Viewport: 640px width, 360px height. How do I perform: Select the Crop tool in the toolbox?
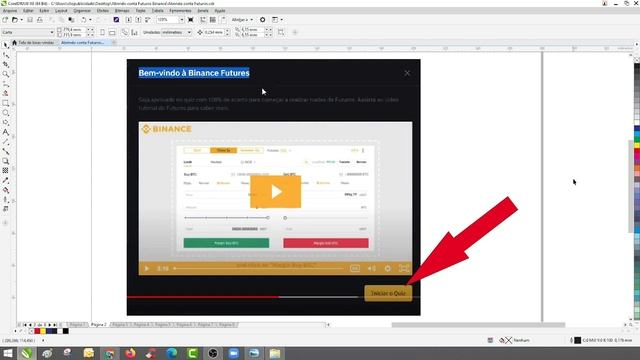pos(6,64)
